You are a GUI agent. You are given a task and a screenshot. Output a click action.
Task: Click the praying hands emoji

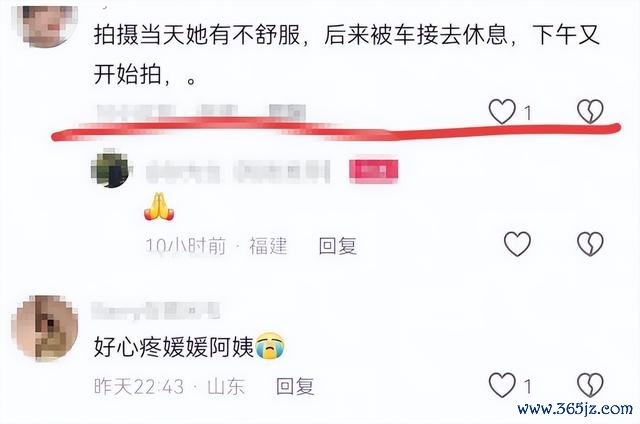[x=159, y=206]
